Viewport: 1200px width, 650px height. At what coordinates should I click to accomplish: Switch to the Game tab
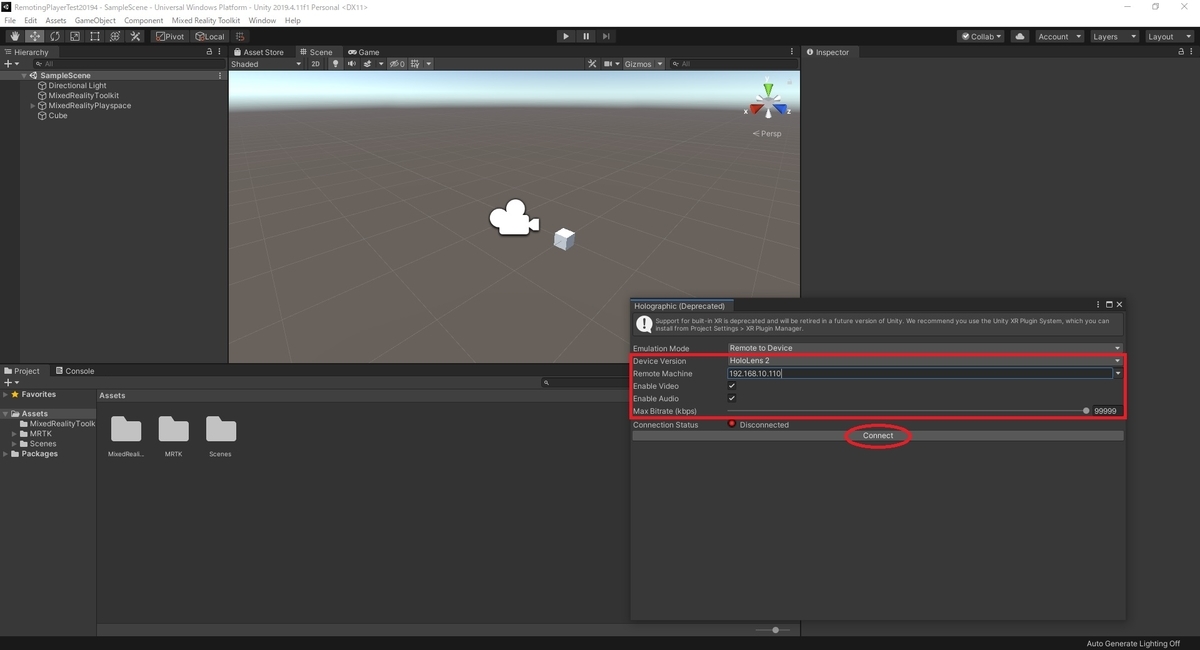point(364,52)
